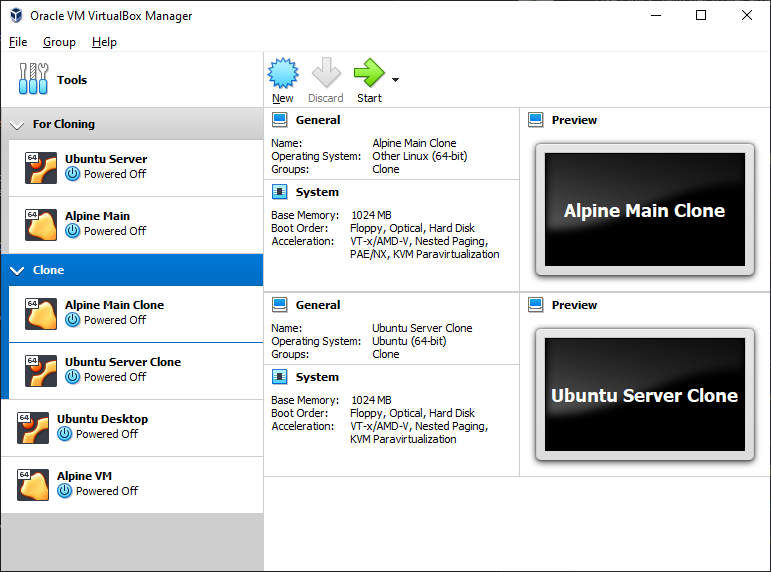Select Ubuntu Server Clone list entry name

point(123,362)
